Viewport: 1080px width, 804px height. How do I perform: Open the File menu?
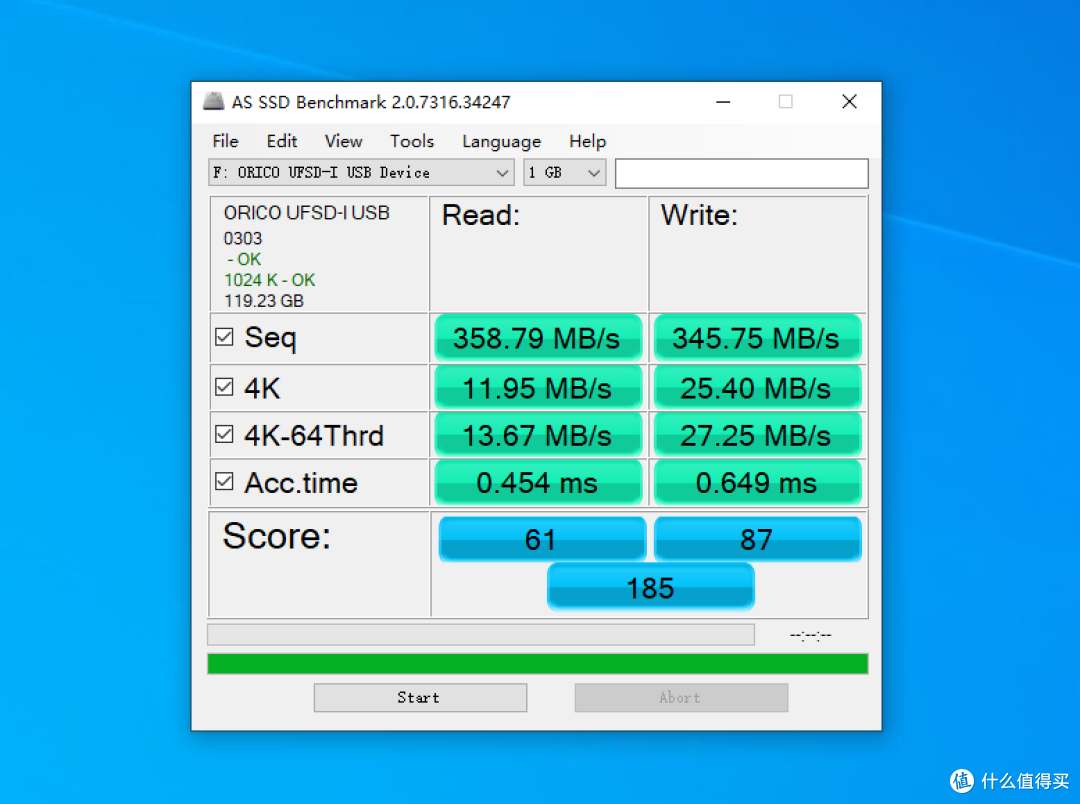click(225, 141)
